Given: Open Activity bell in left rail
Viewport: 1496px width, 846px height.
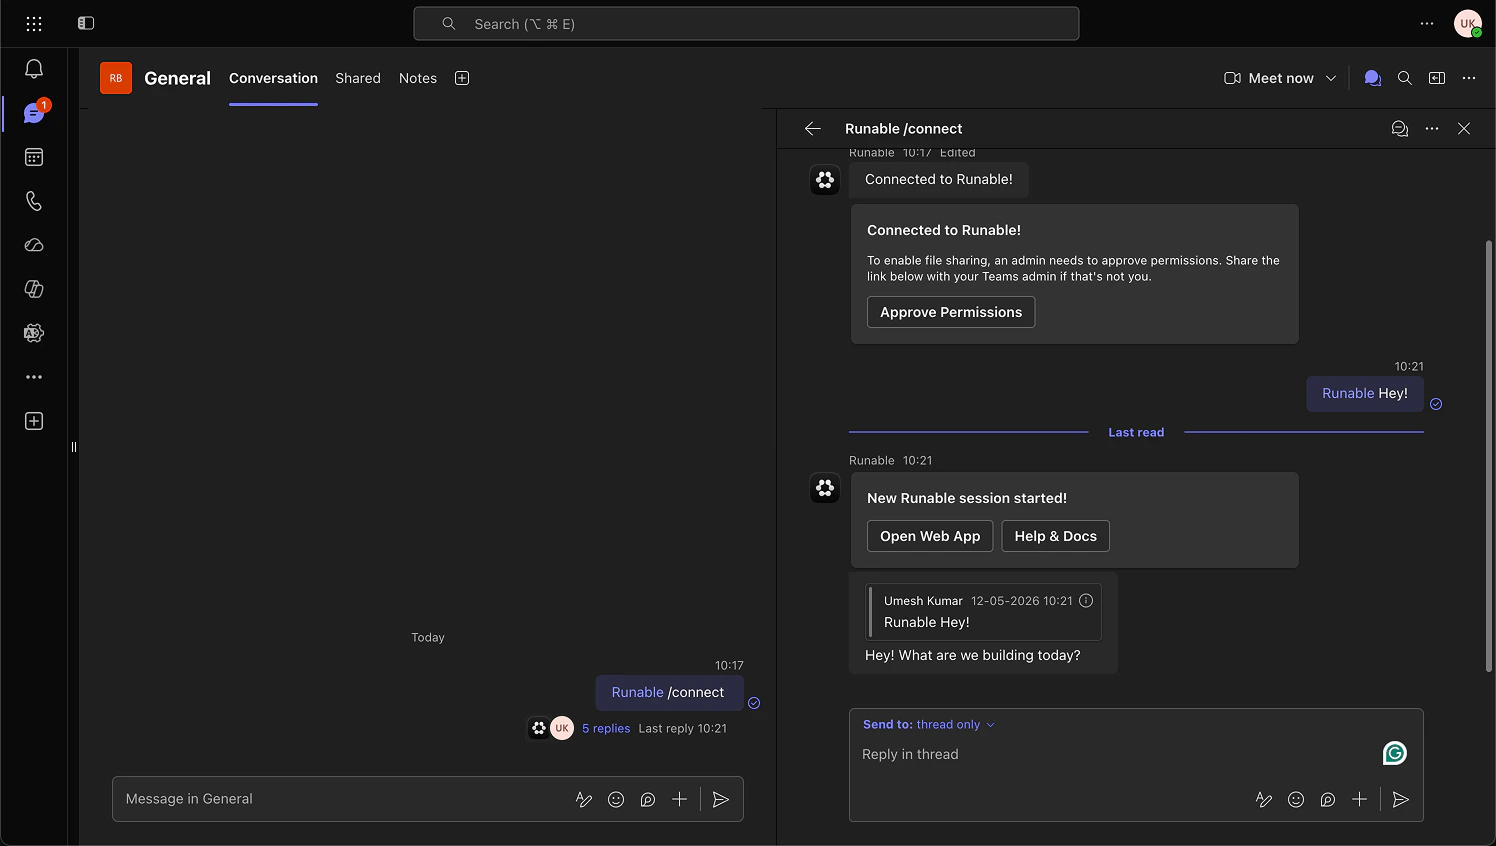Looking at the screenshot, I should [34, 69].
